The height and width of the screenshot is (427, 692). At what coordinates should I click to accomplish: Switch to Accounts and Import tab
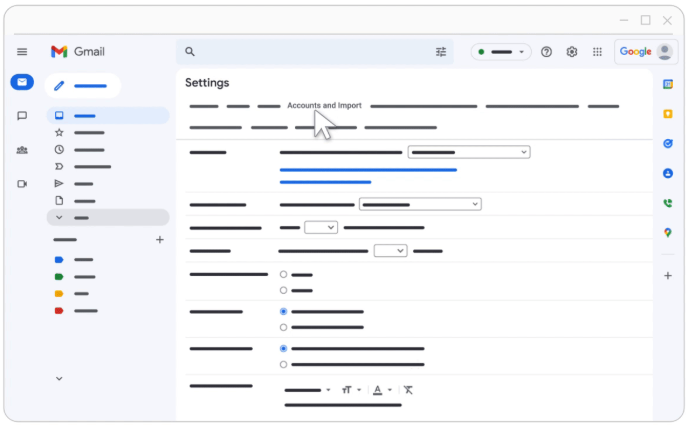[x=324, y=105]
